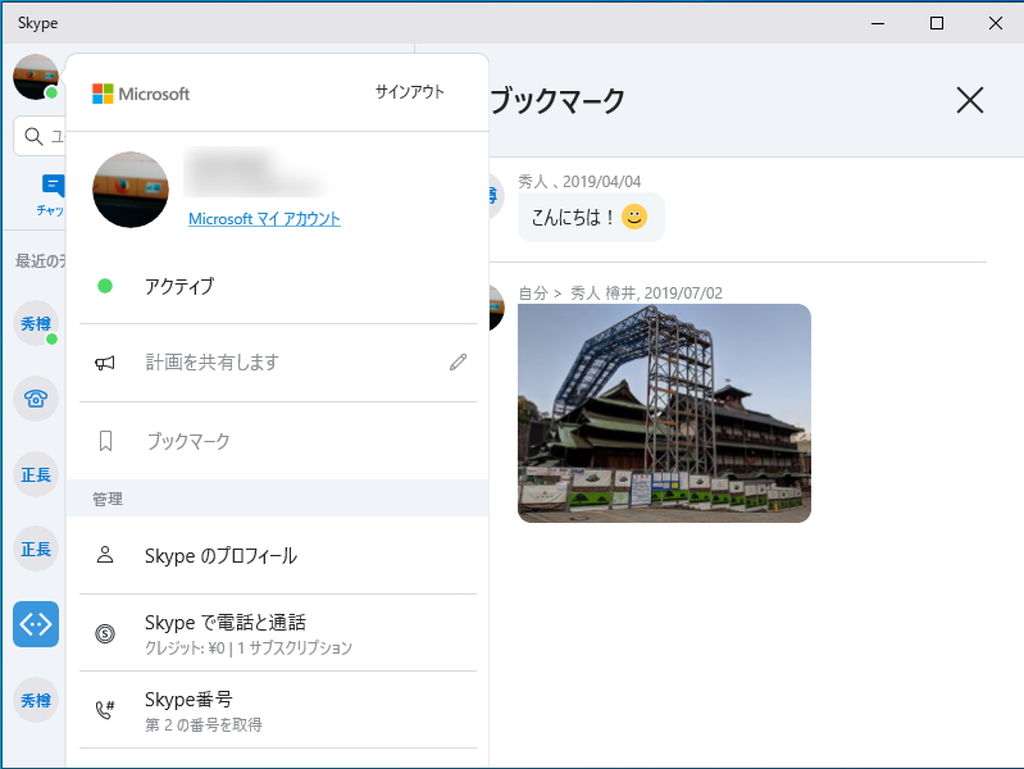Open the bots angle-brackets icon in sidebar

36,624
